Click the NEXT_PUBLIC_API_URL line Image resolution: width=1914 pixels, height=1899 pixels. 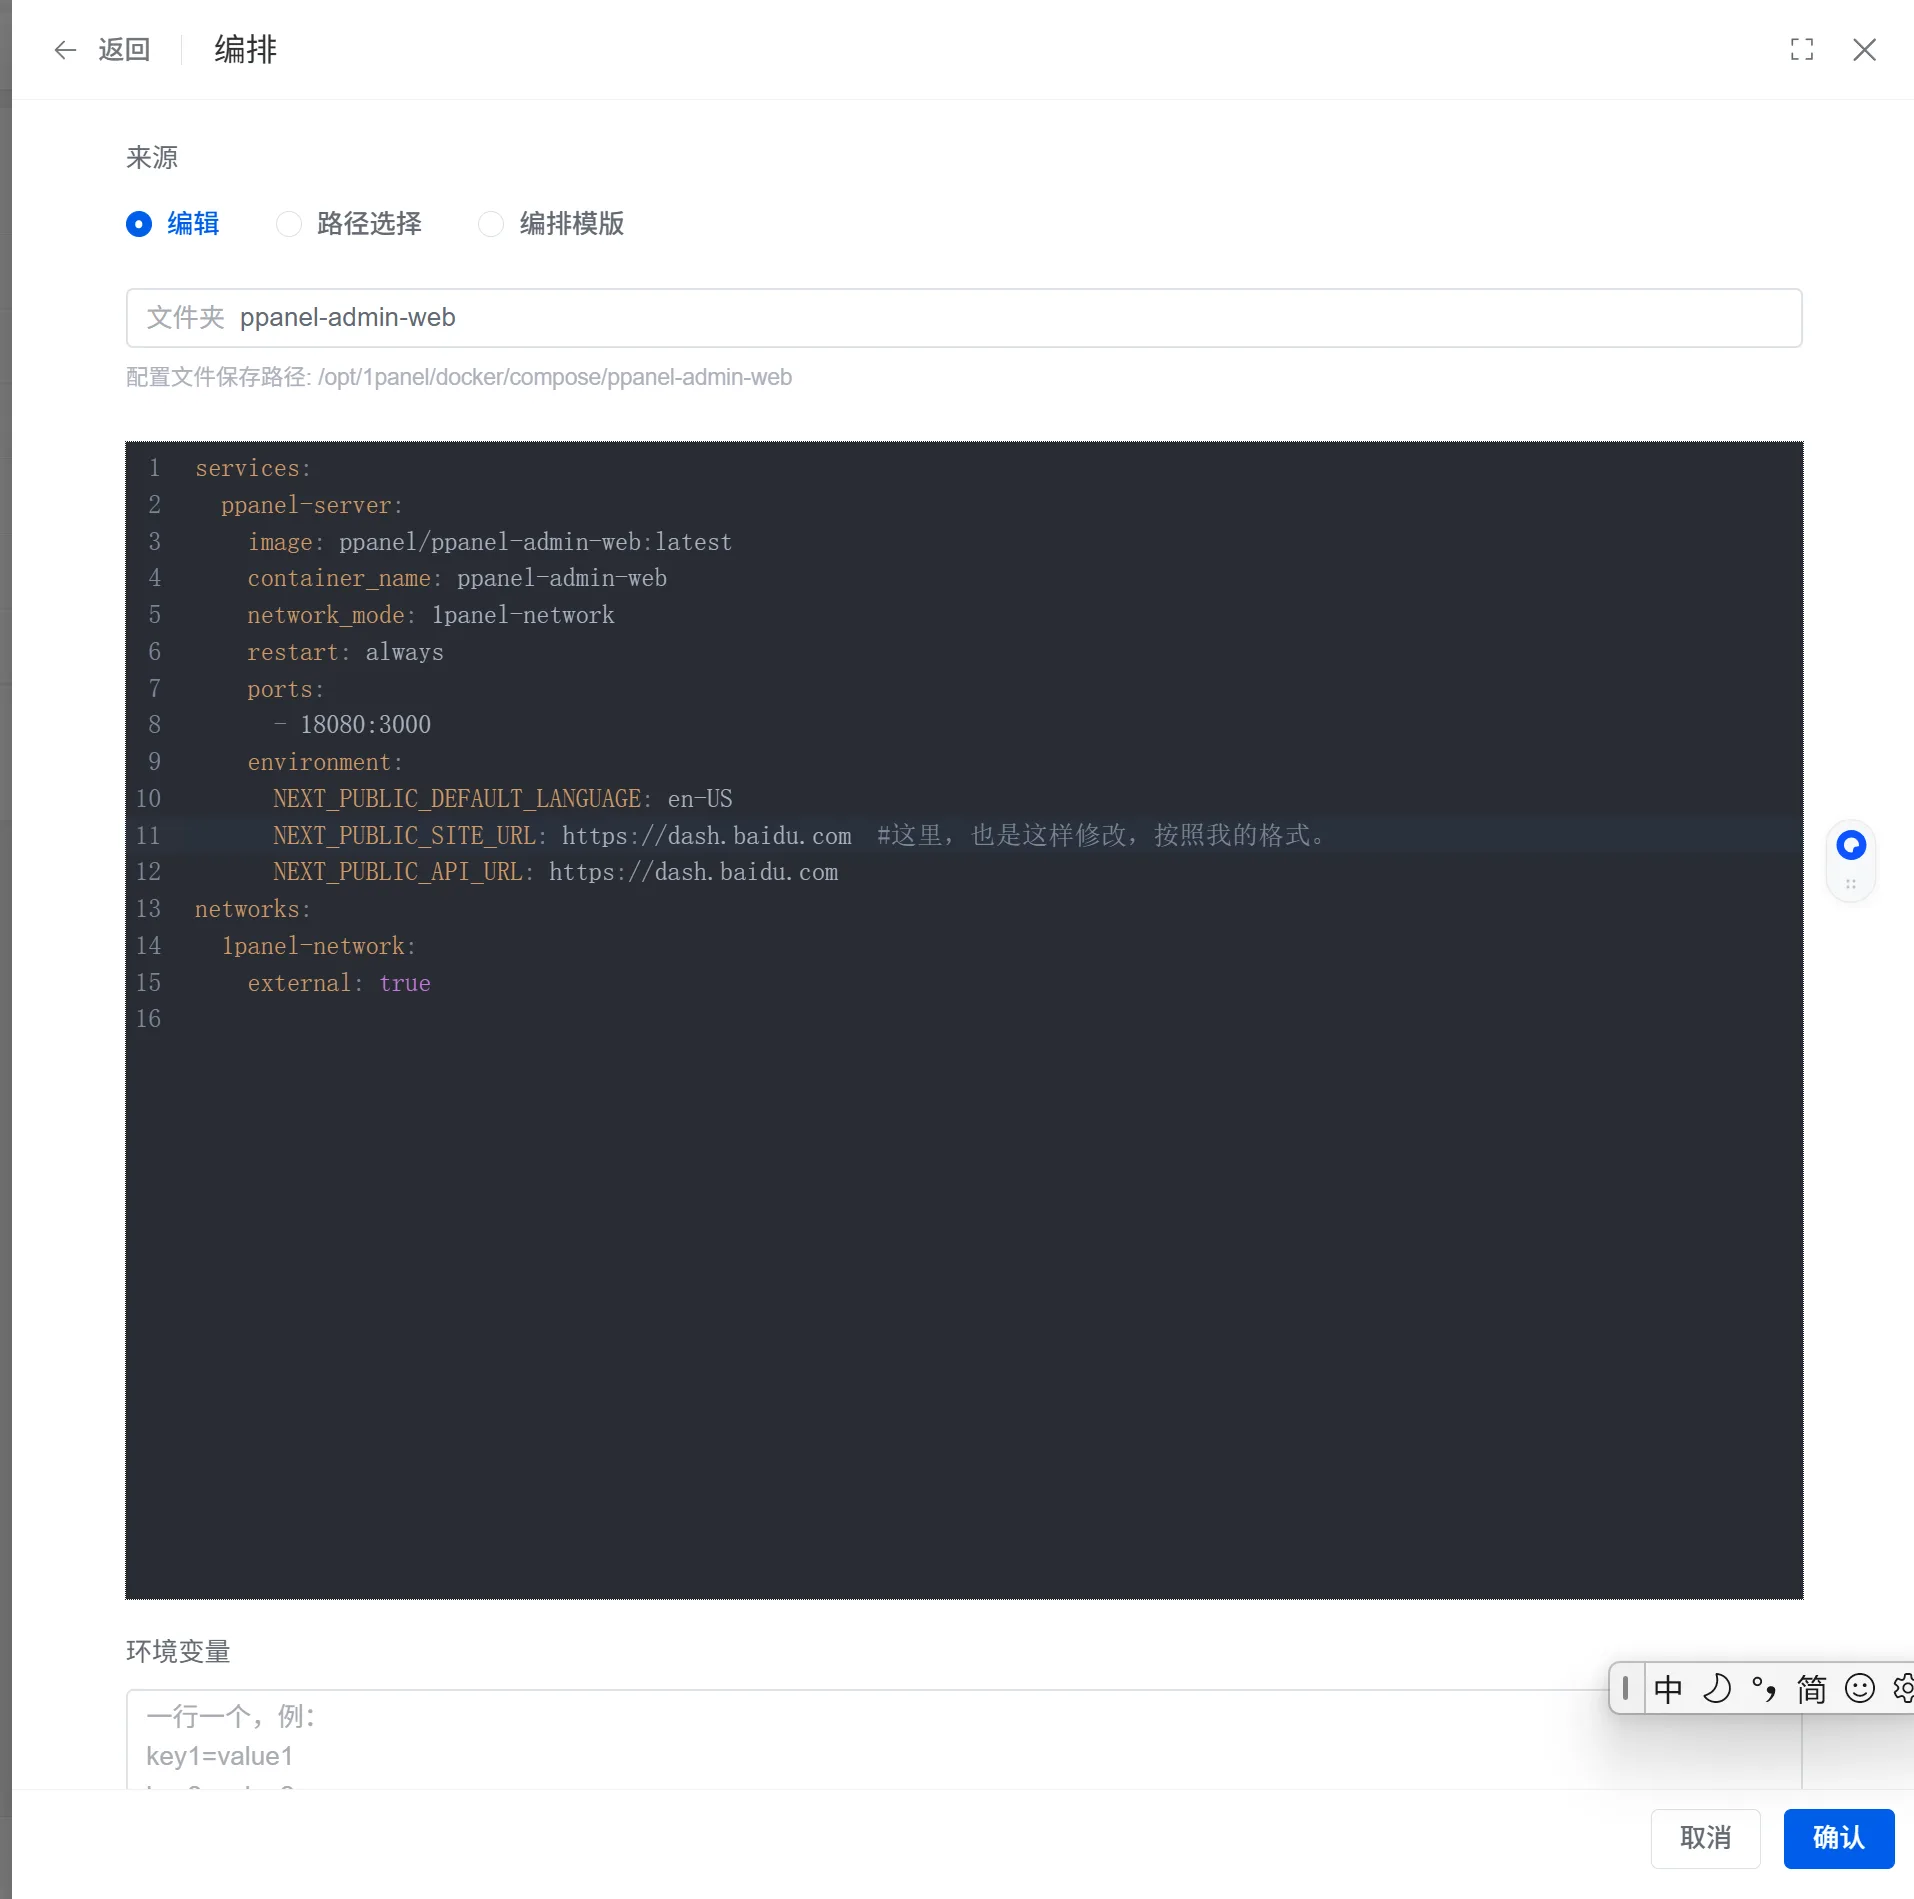(x=556, y=872)
